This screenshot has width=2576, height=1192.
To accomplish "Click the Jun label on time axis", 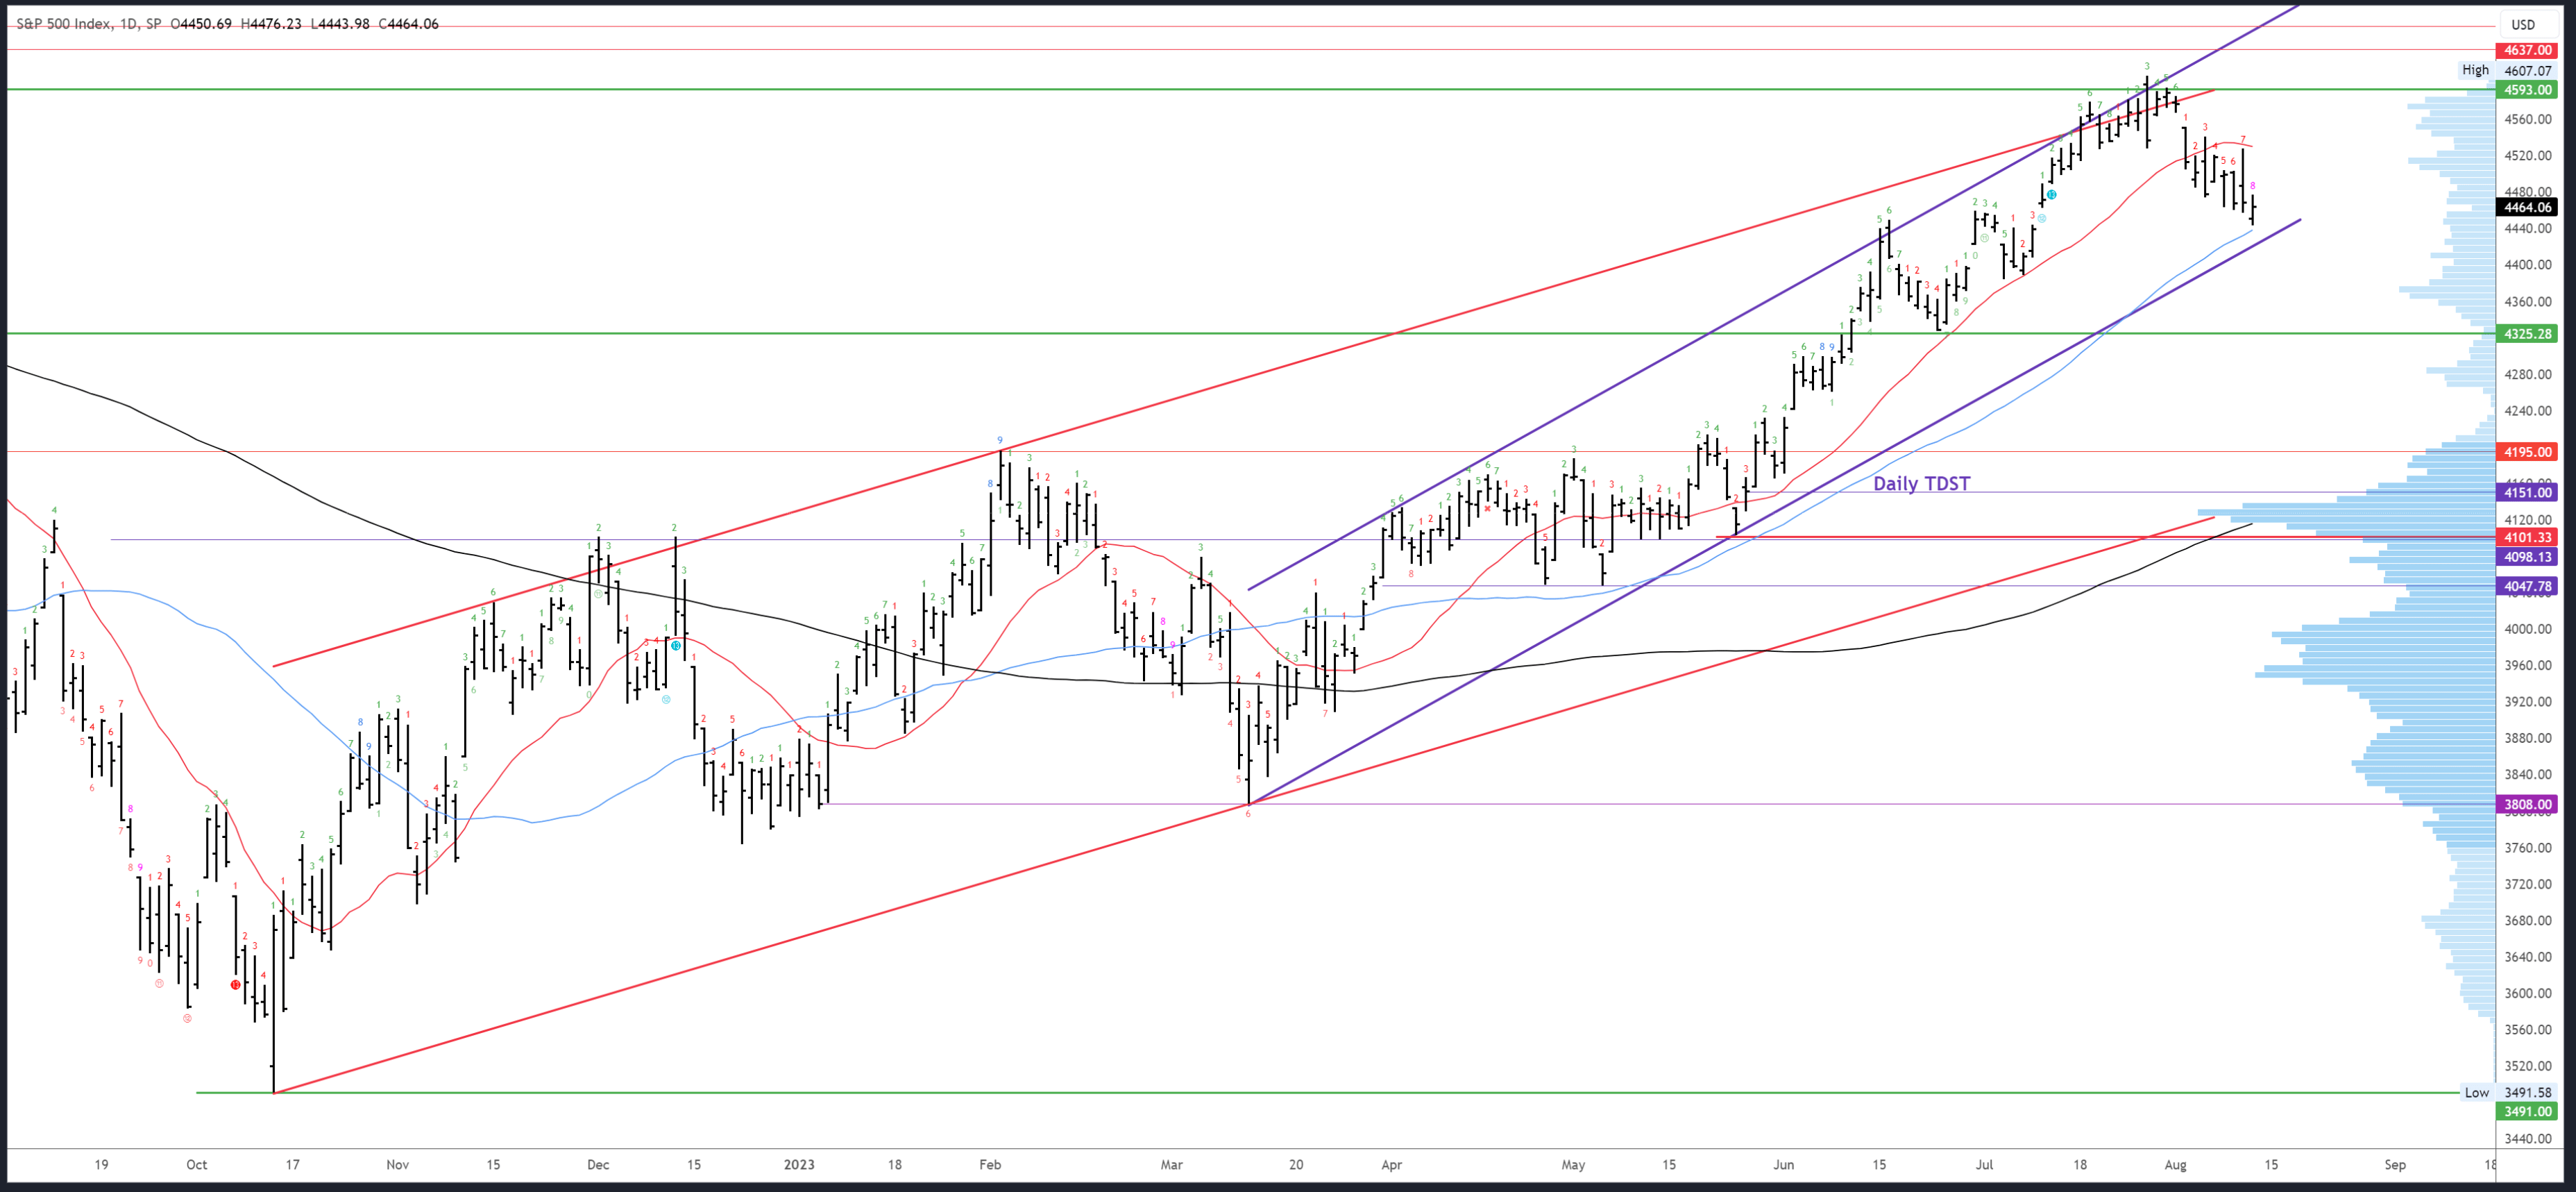I will pos(1783,1164).
